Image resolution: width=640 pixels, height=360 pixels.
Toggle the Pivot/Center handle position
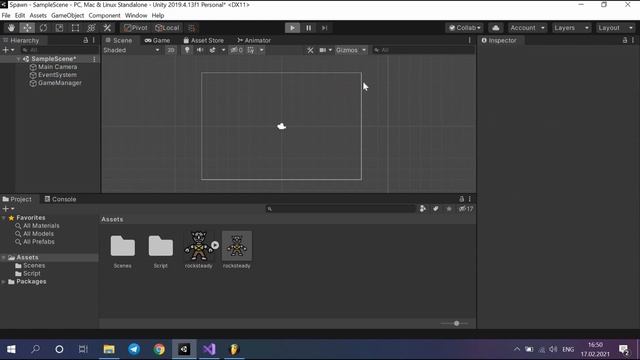point(136,28)
